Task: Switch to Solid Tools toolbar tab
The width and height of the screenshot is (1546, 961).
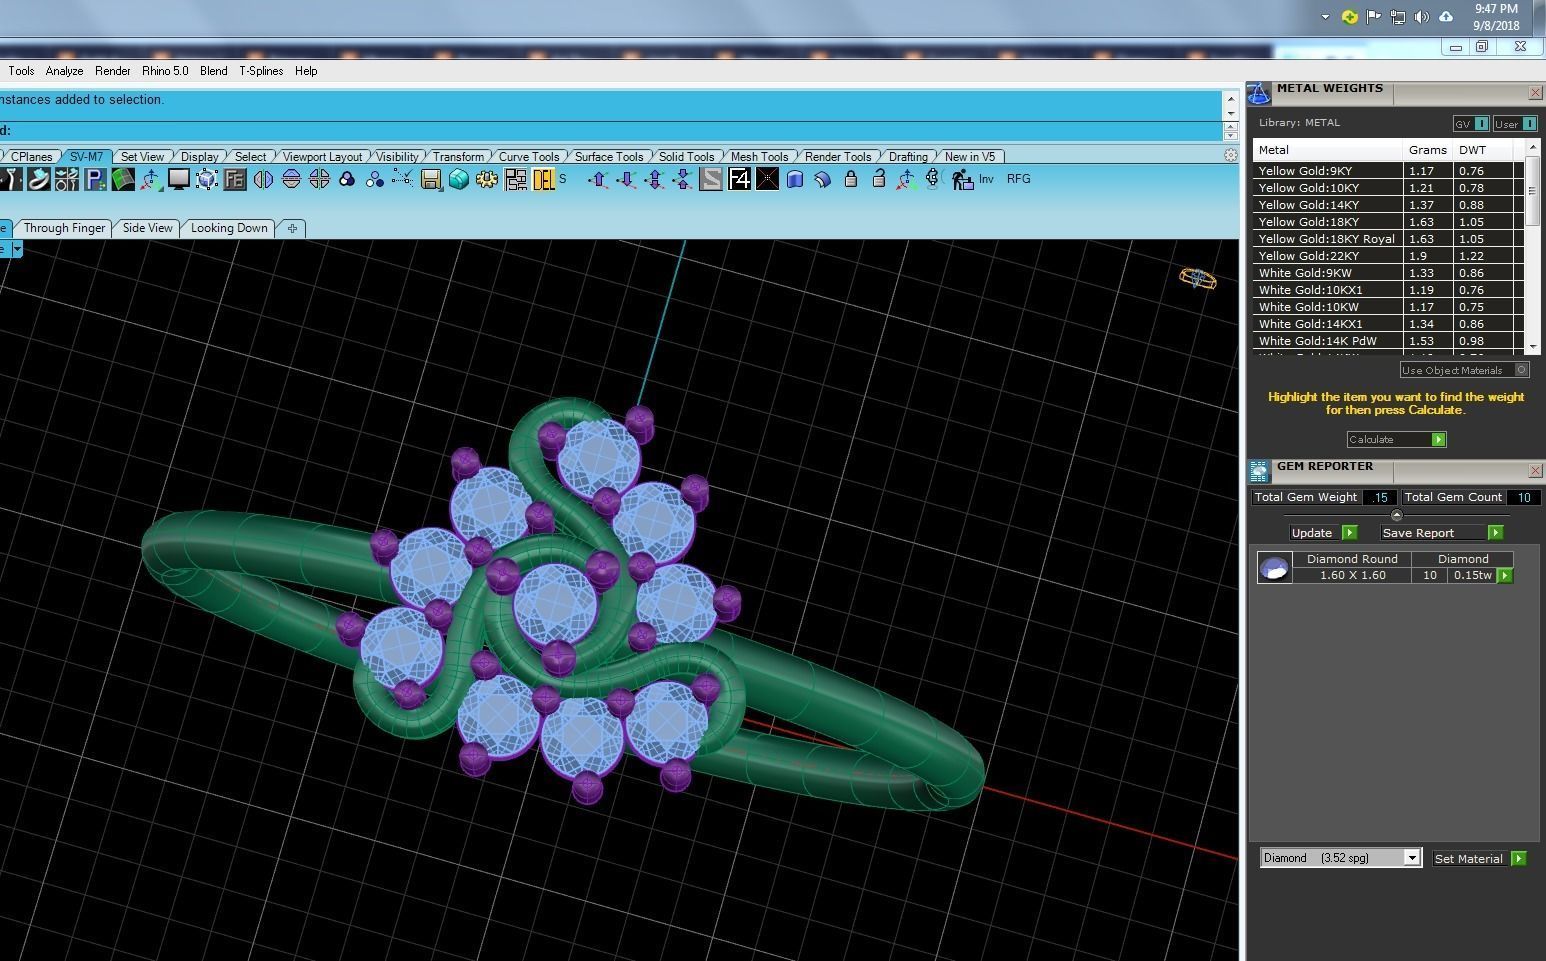Action: [x=686, y=157]
